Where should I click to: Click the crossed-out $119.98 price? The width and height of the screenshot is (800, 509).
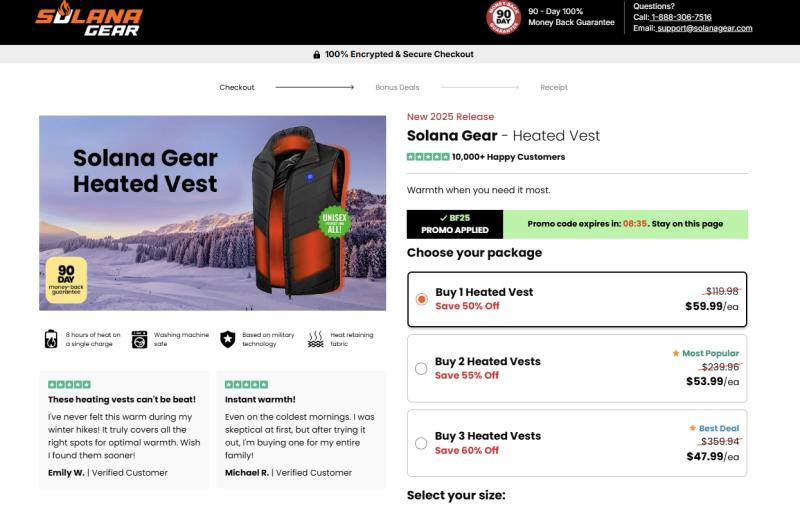[x=721, y=291]
